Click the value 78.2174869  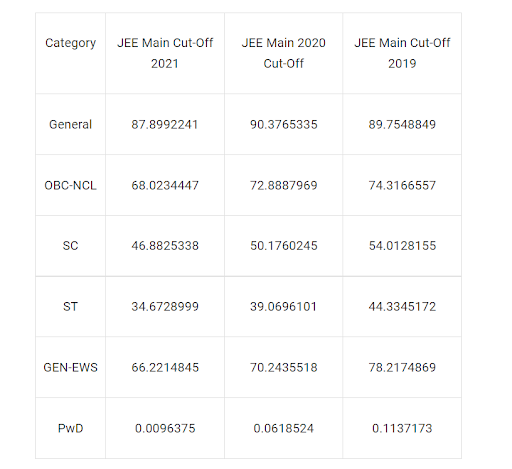(402, 367)
